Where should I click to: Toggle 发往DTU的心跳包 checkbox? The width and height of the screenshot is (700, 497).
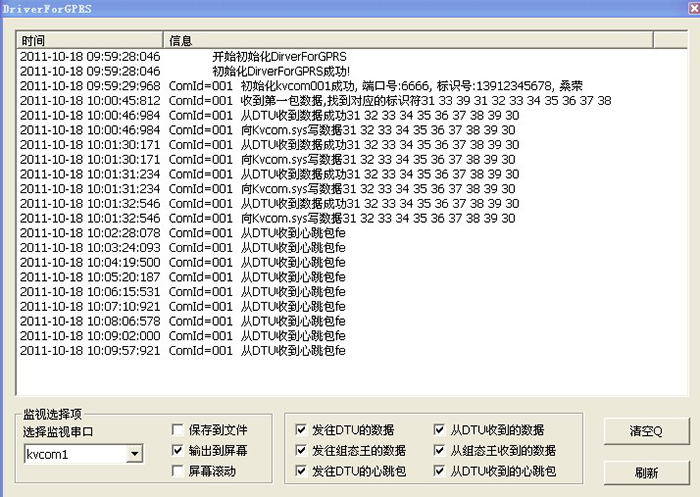(x=302, y=470)
